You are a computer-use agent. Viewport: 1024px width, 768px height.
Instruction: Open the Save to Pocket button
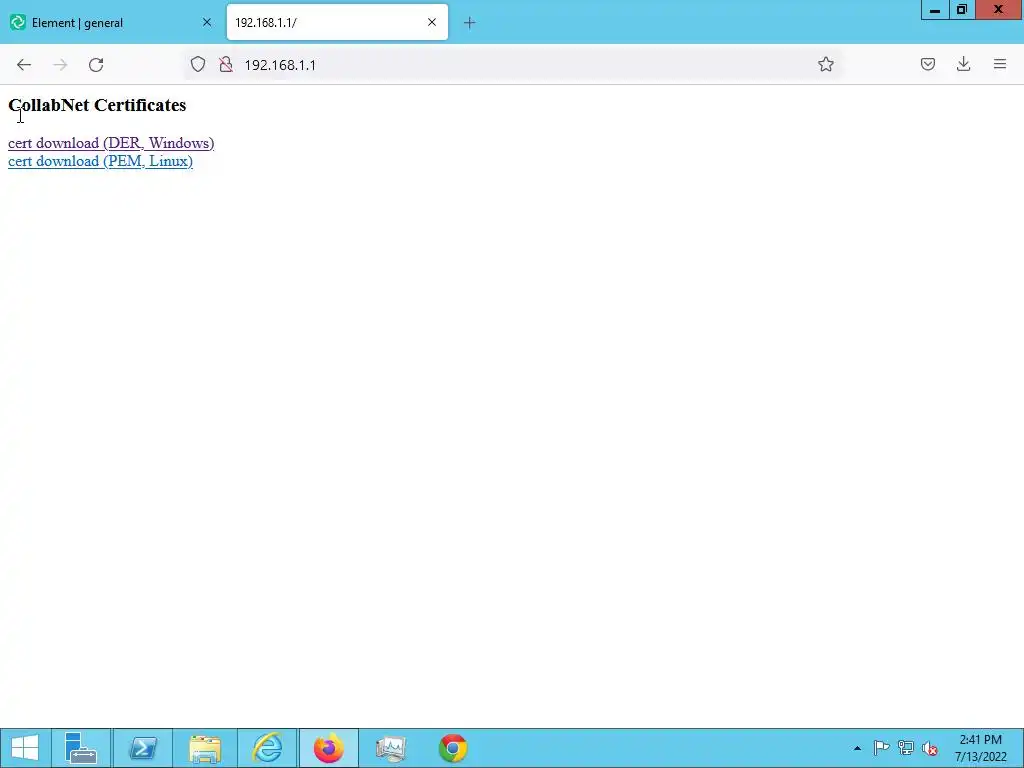(x=928, y=64)
